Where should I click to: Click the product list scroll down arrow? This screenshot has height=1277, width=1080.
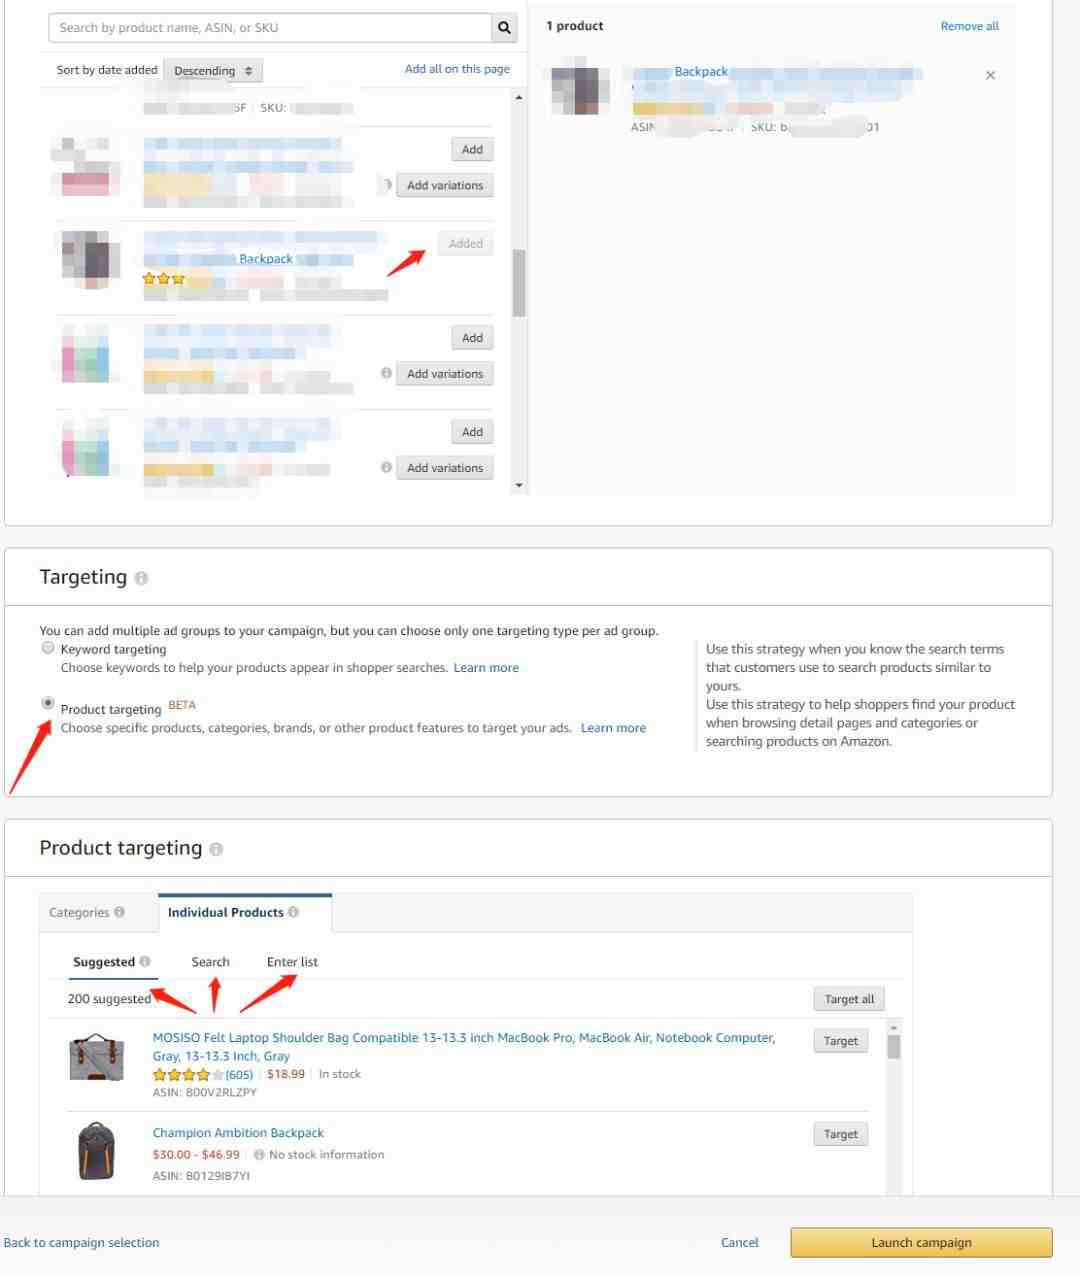click(518, 485)
